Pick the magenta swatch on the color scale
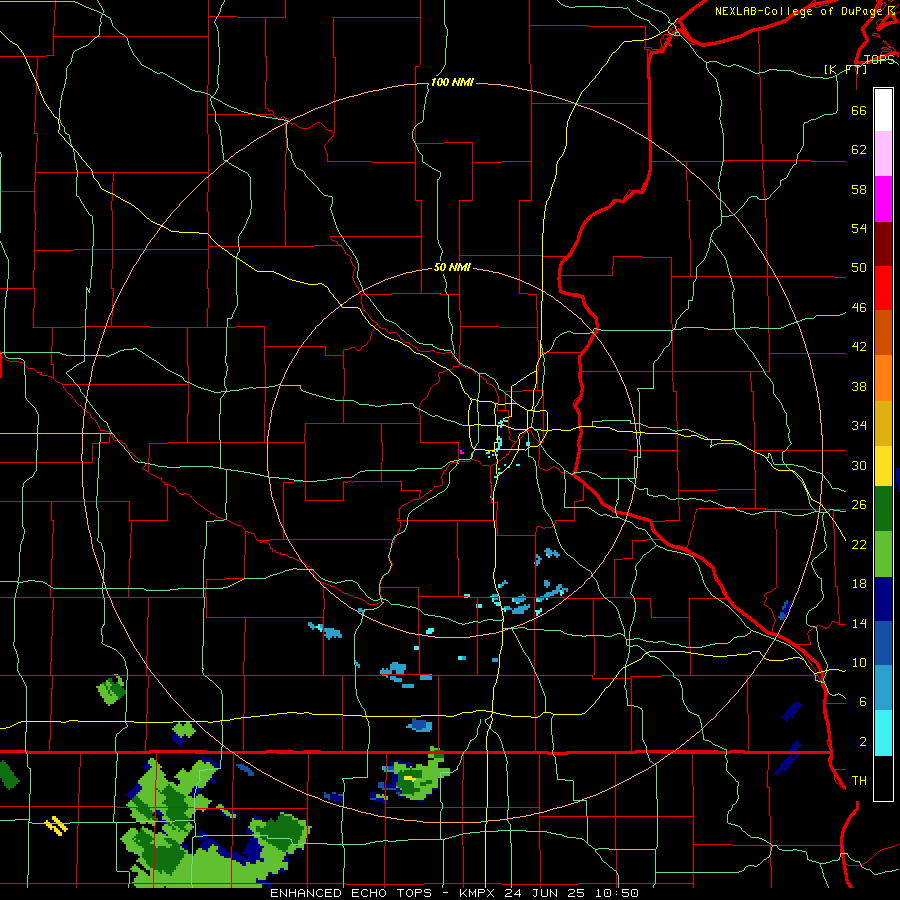Screen dimensions: 900x900 (883, 199)
